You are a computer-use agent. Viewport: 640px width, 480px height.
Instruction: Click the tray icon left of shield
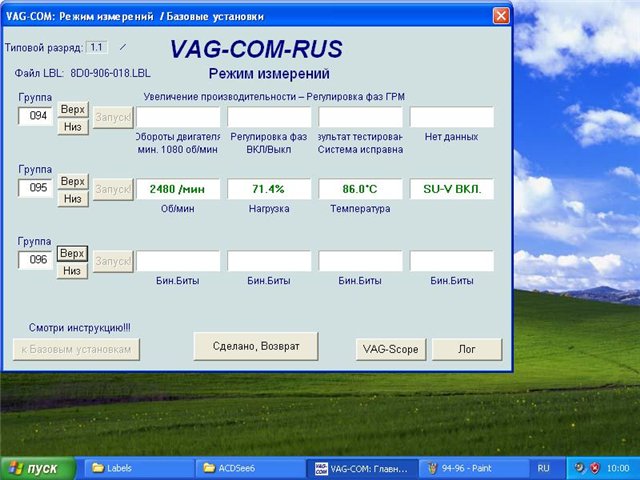click(x=579, y=468)
